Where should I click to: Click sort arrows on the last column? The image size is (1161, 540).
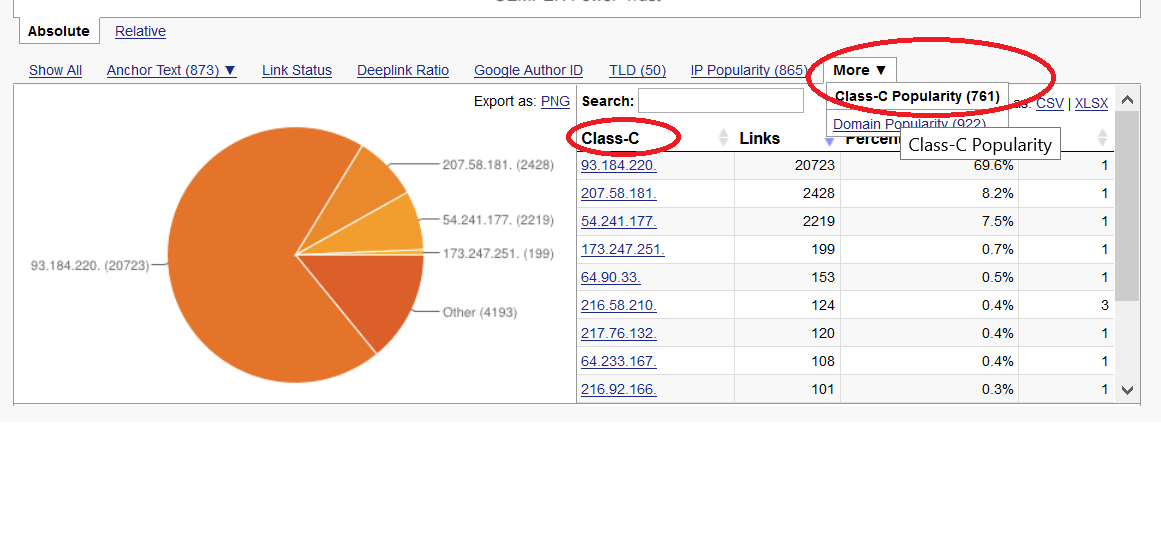click(x=1103, y=138)
